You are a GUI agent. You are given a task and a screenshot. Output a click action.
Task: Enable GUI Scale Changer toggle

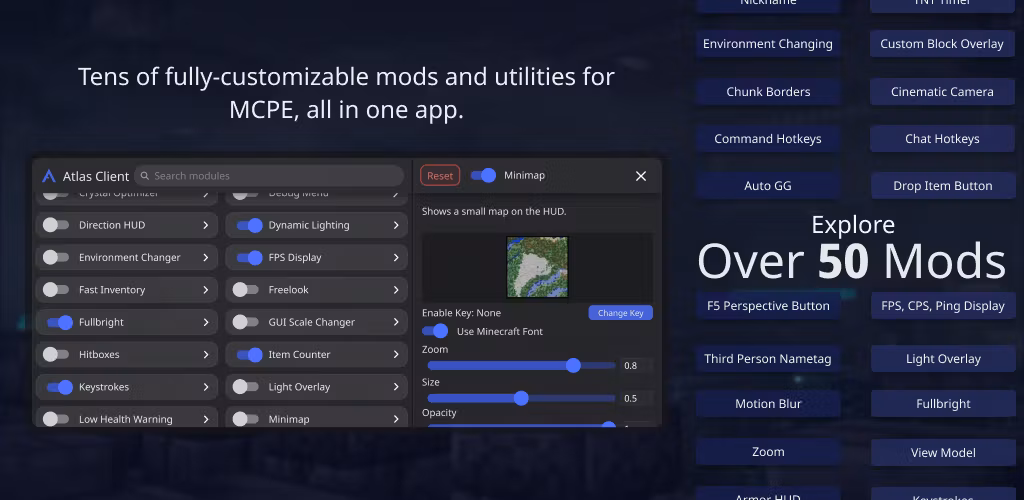point(246,322)
